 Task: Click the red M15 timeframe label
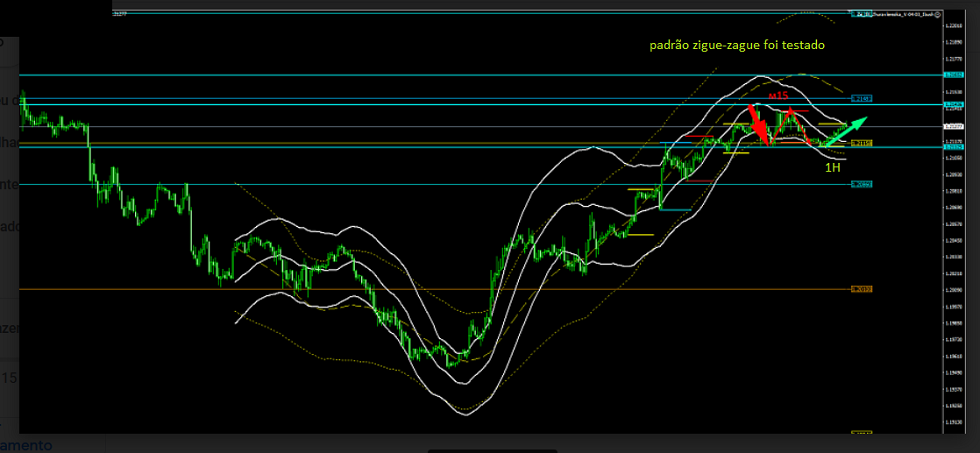[x=778, y=94]
